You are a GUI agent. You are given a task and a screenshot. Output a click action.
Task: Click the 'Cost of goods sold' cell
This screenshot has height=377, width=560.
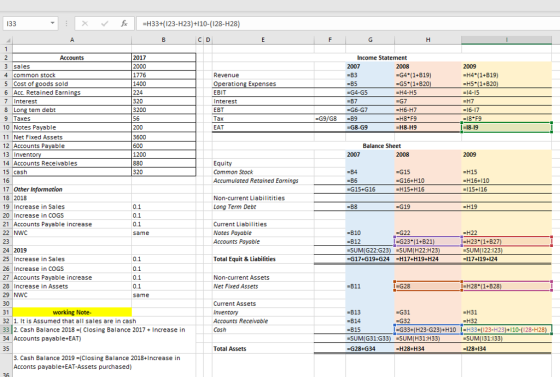coord(72,84)
